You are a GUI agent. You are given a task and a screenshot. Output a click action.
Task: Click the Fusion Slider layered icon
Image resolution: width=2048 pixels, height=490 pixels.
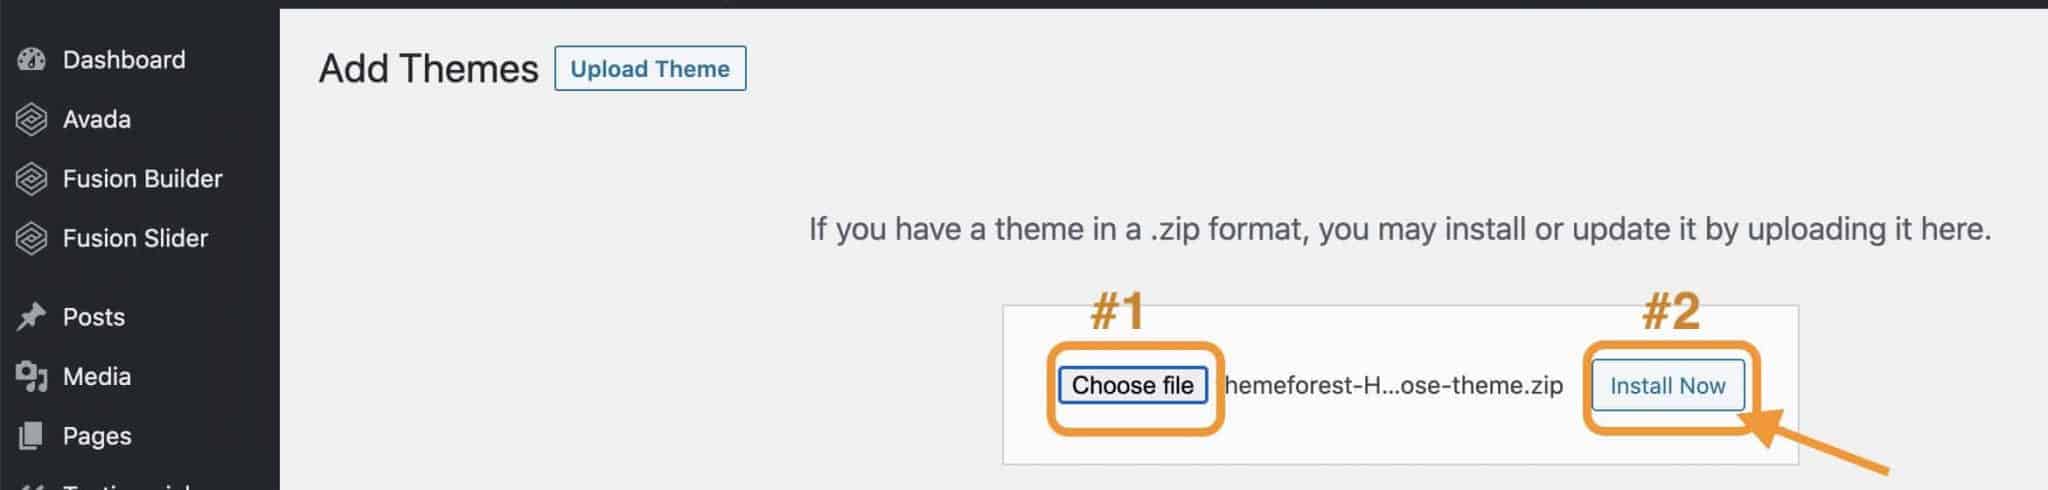click(x=31, y=239)
